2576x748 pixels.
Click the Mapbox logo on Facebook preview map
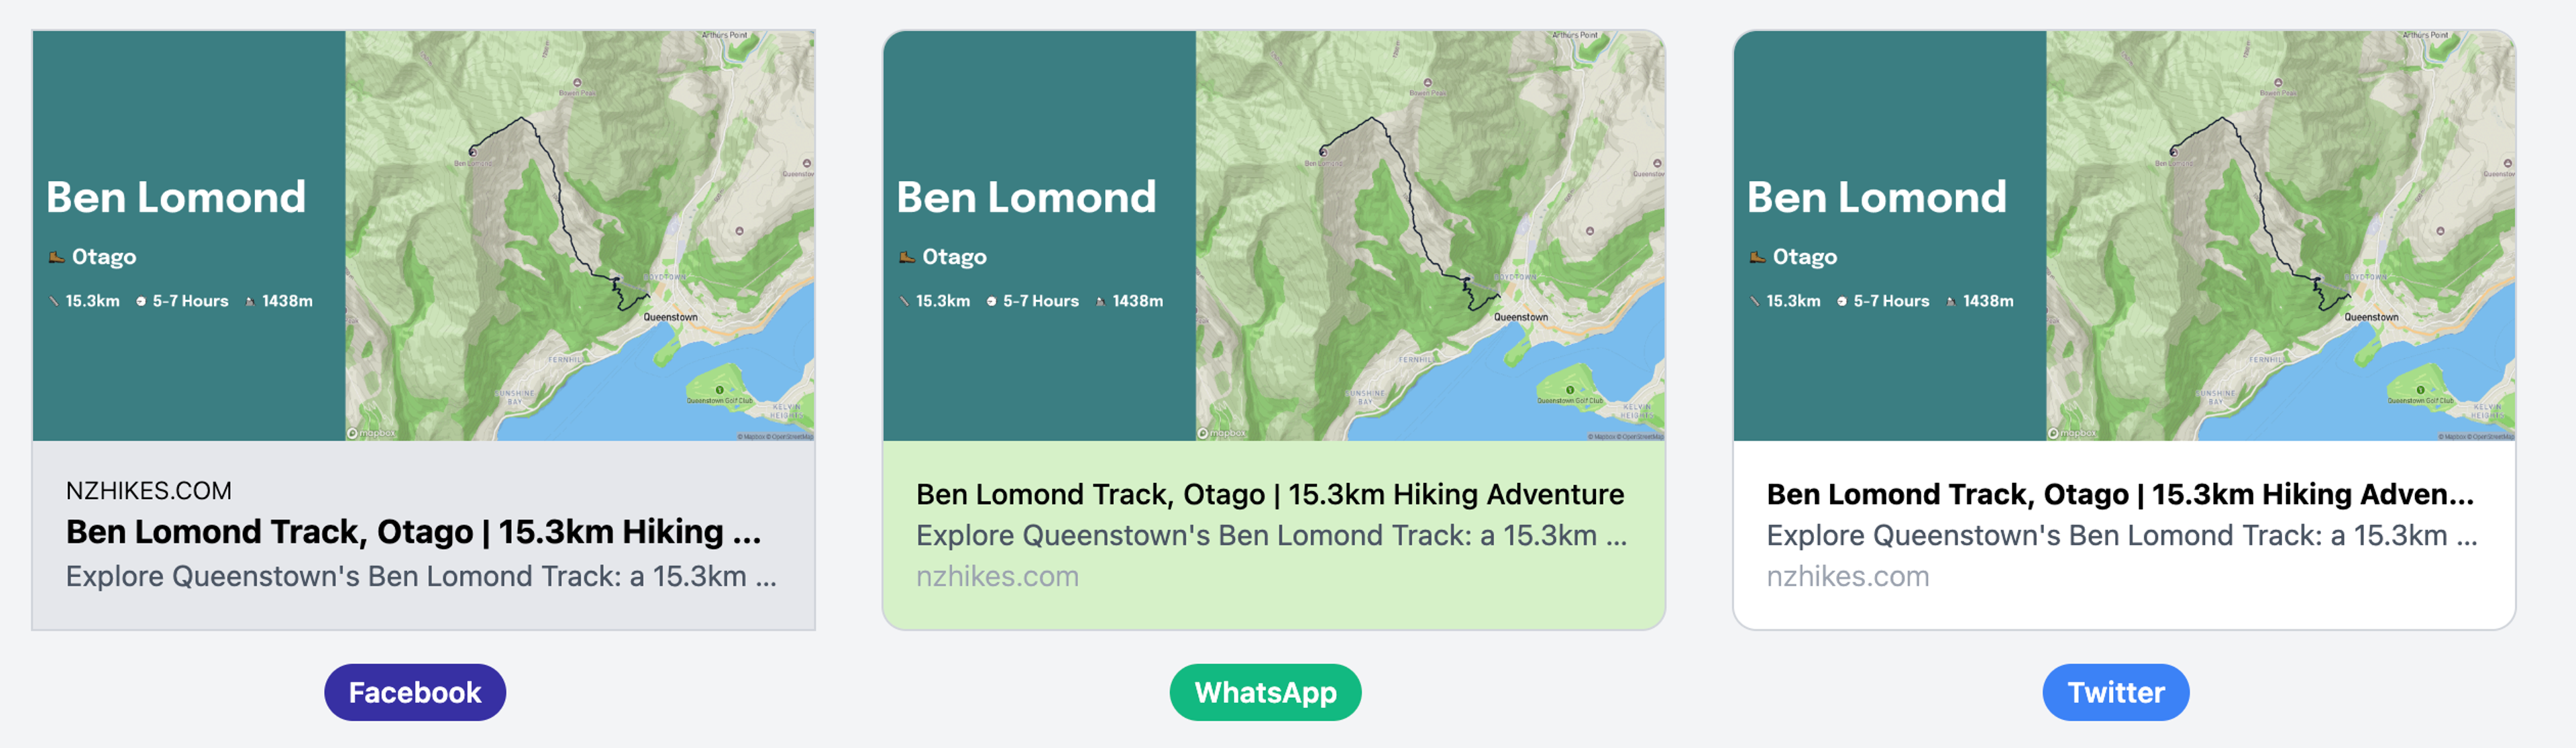click(372, 433)
